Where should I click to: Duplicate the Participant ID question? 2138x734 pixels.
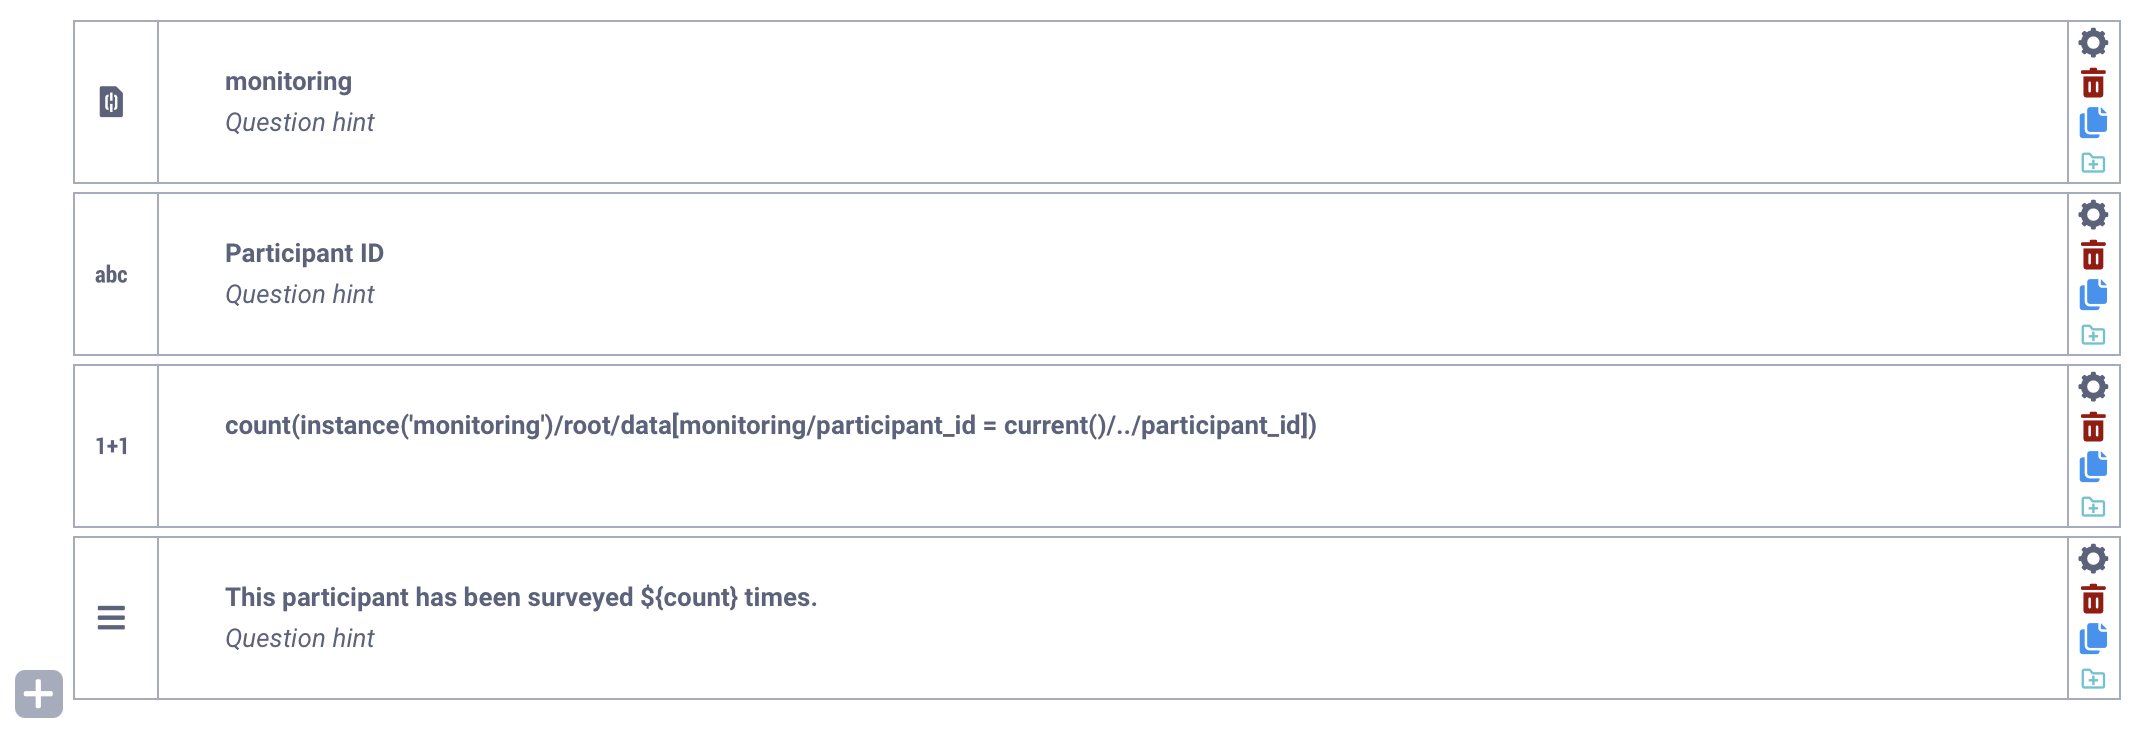[x=2094, y=294]
